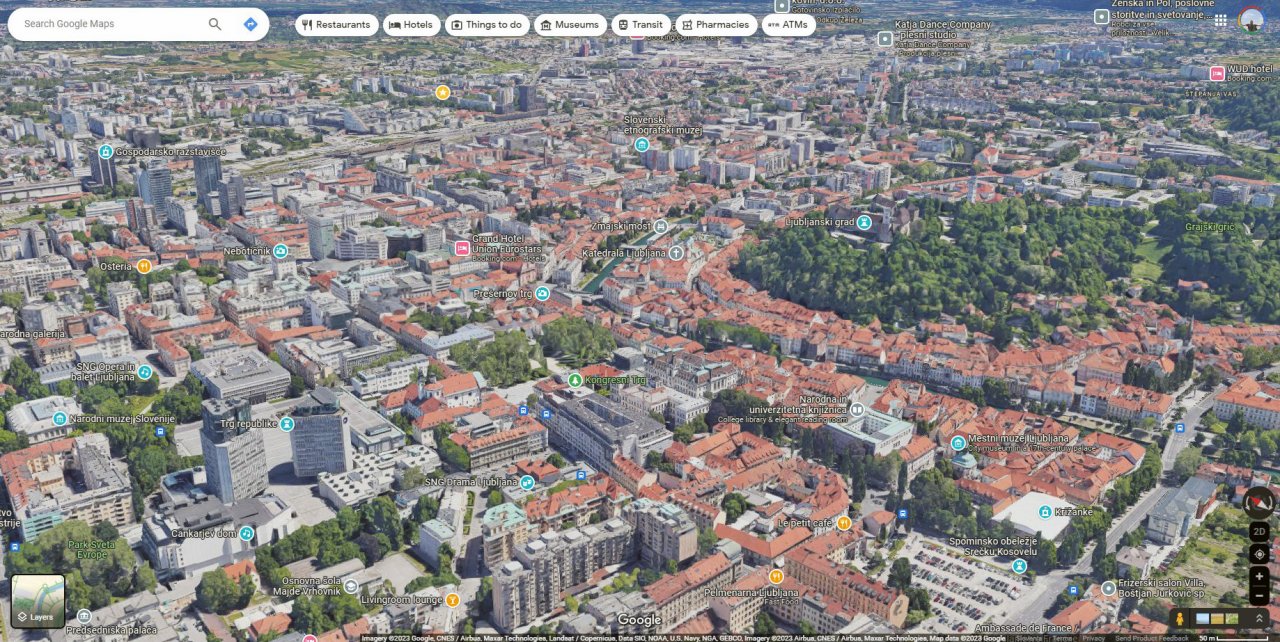Open the Google account avatar
Viewport: 1280px width, 642px height.
click(x=1250, y=20)
